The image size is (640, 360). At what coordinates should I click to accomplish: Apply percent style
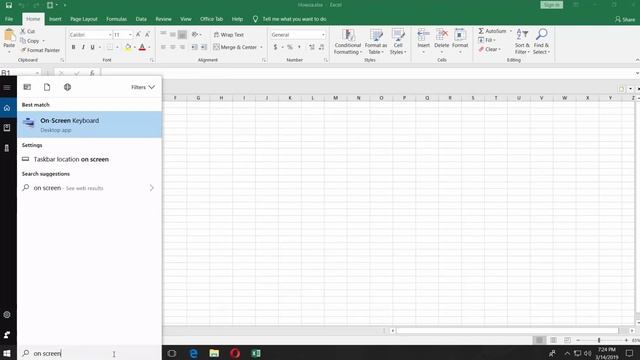pyautogui.click(x=290, y=47)
